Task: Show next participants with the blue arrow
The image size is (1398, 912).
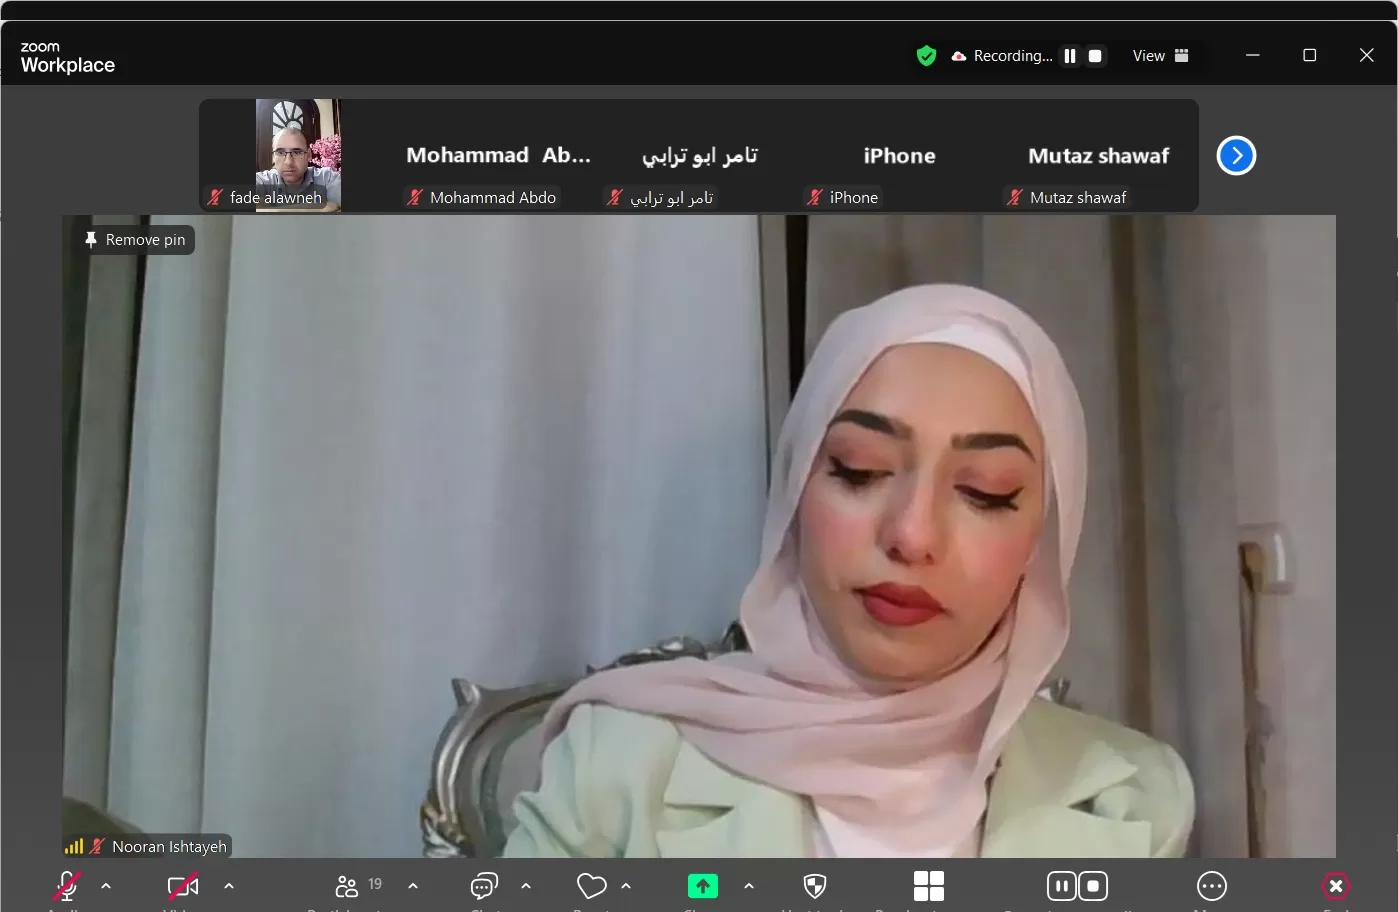Action: [1237, 155]
